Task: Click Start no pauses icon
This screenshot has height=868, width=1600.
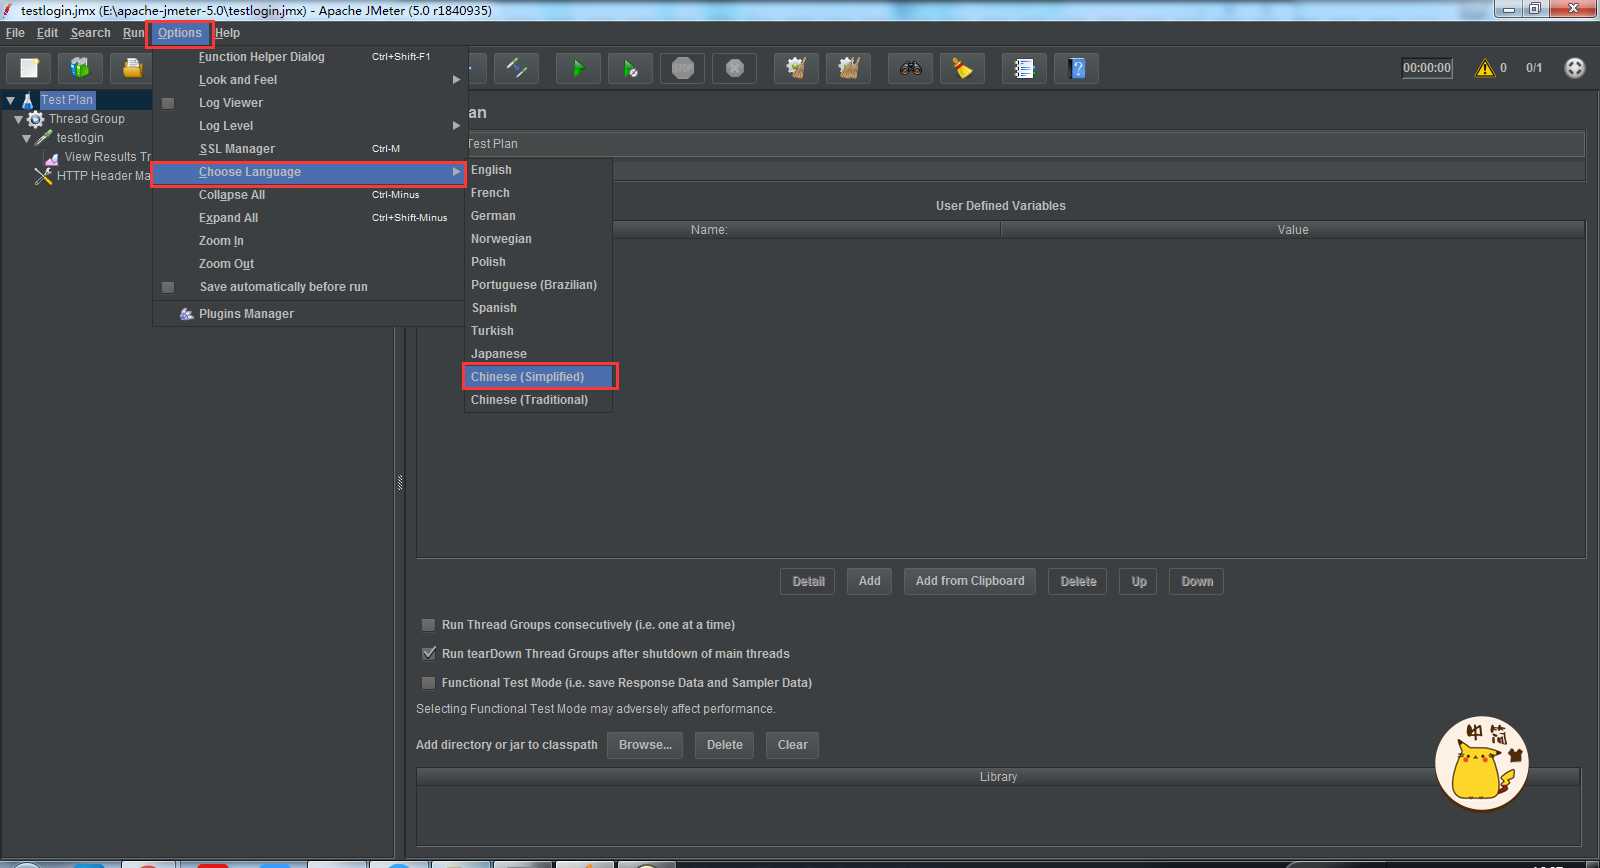Action: click(630, 68)
